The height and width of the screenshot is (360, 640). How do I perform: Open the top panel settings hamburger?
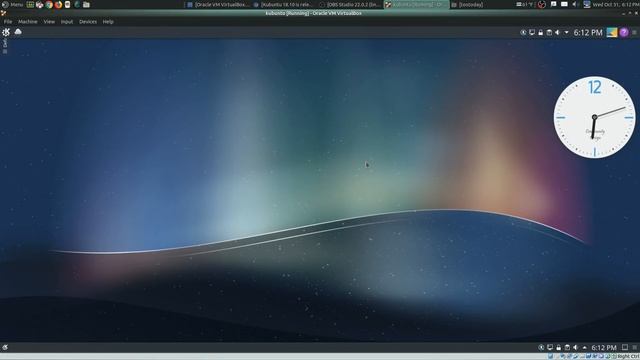634,32
